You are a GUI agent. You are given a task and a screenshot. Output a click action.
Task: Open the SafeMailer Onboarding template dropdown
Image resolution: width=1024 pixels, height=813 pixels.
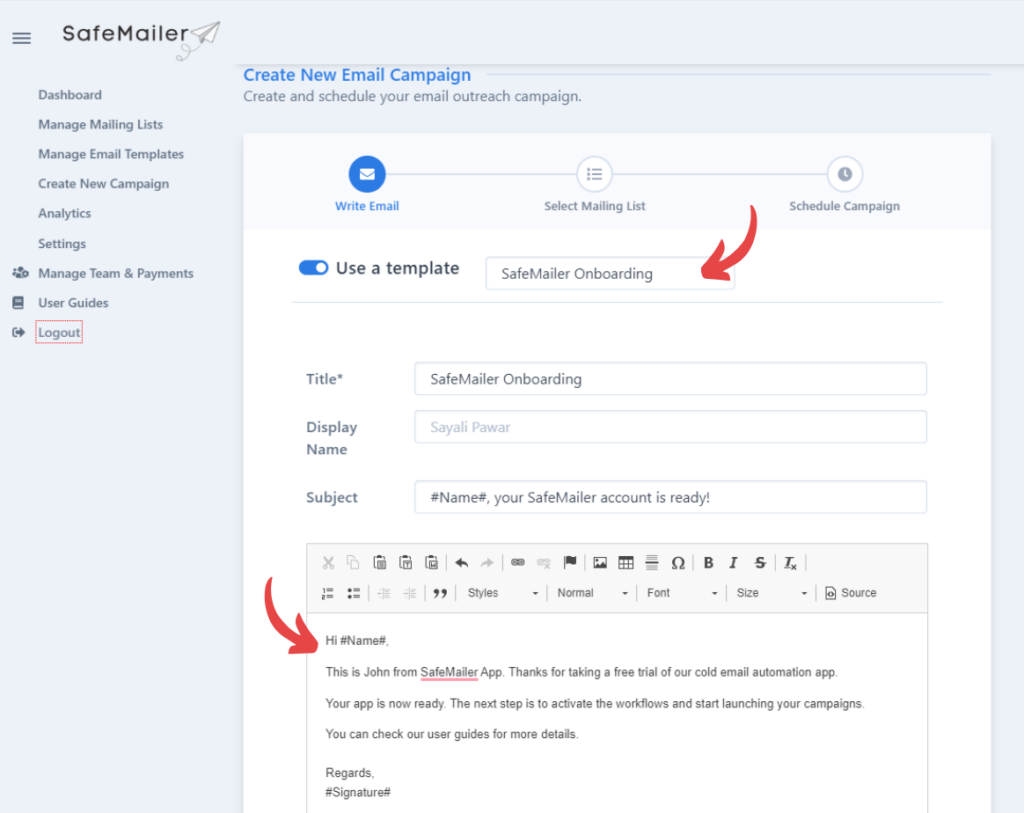click(x=610, y=274)
